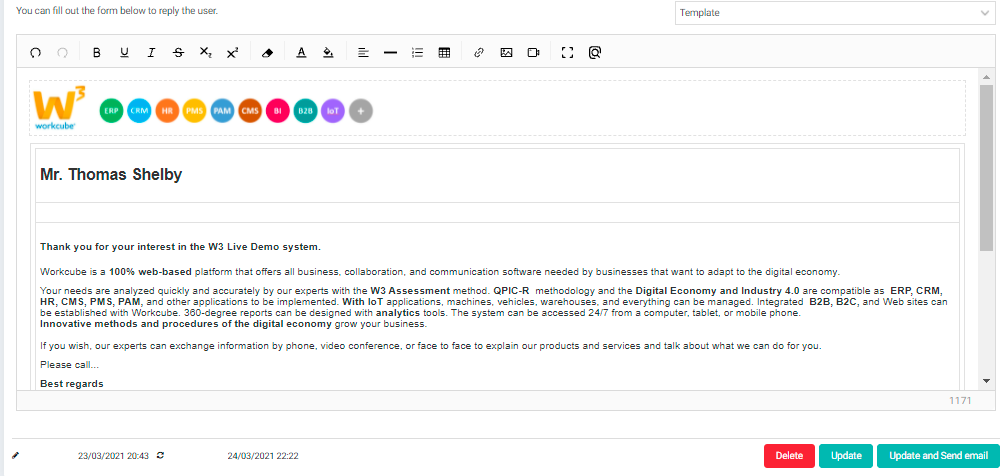Click the eraser Remove Format icon

coord(268,53)
